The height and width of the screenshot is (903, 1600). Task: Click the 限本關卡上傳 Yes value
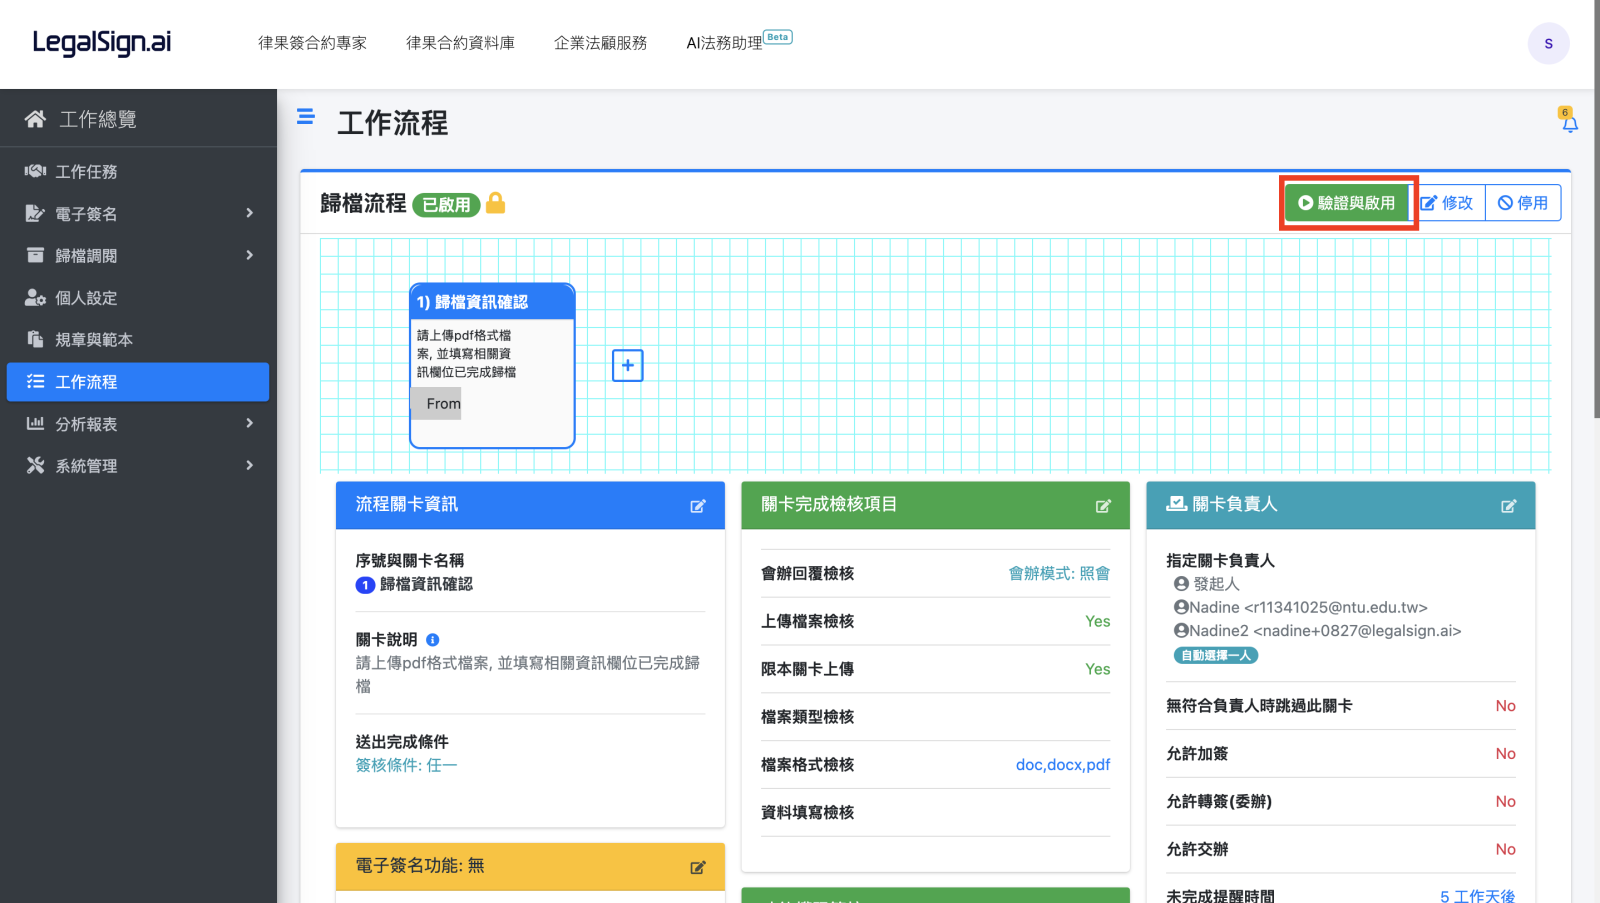(1097, 669)
